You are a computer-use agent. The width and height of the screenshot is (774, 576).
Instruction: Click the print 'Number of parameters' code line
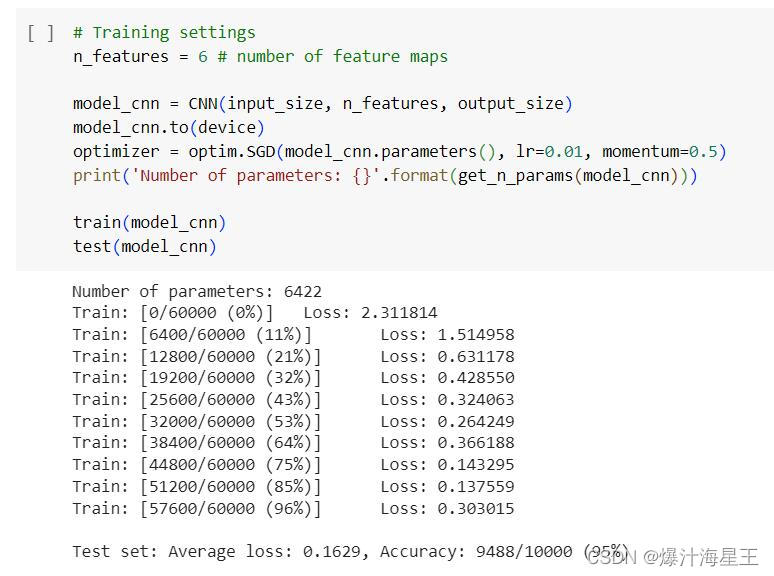pos(385,176)
